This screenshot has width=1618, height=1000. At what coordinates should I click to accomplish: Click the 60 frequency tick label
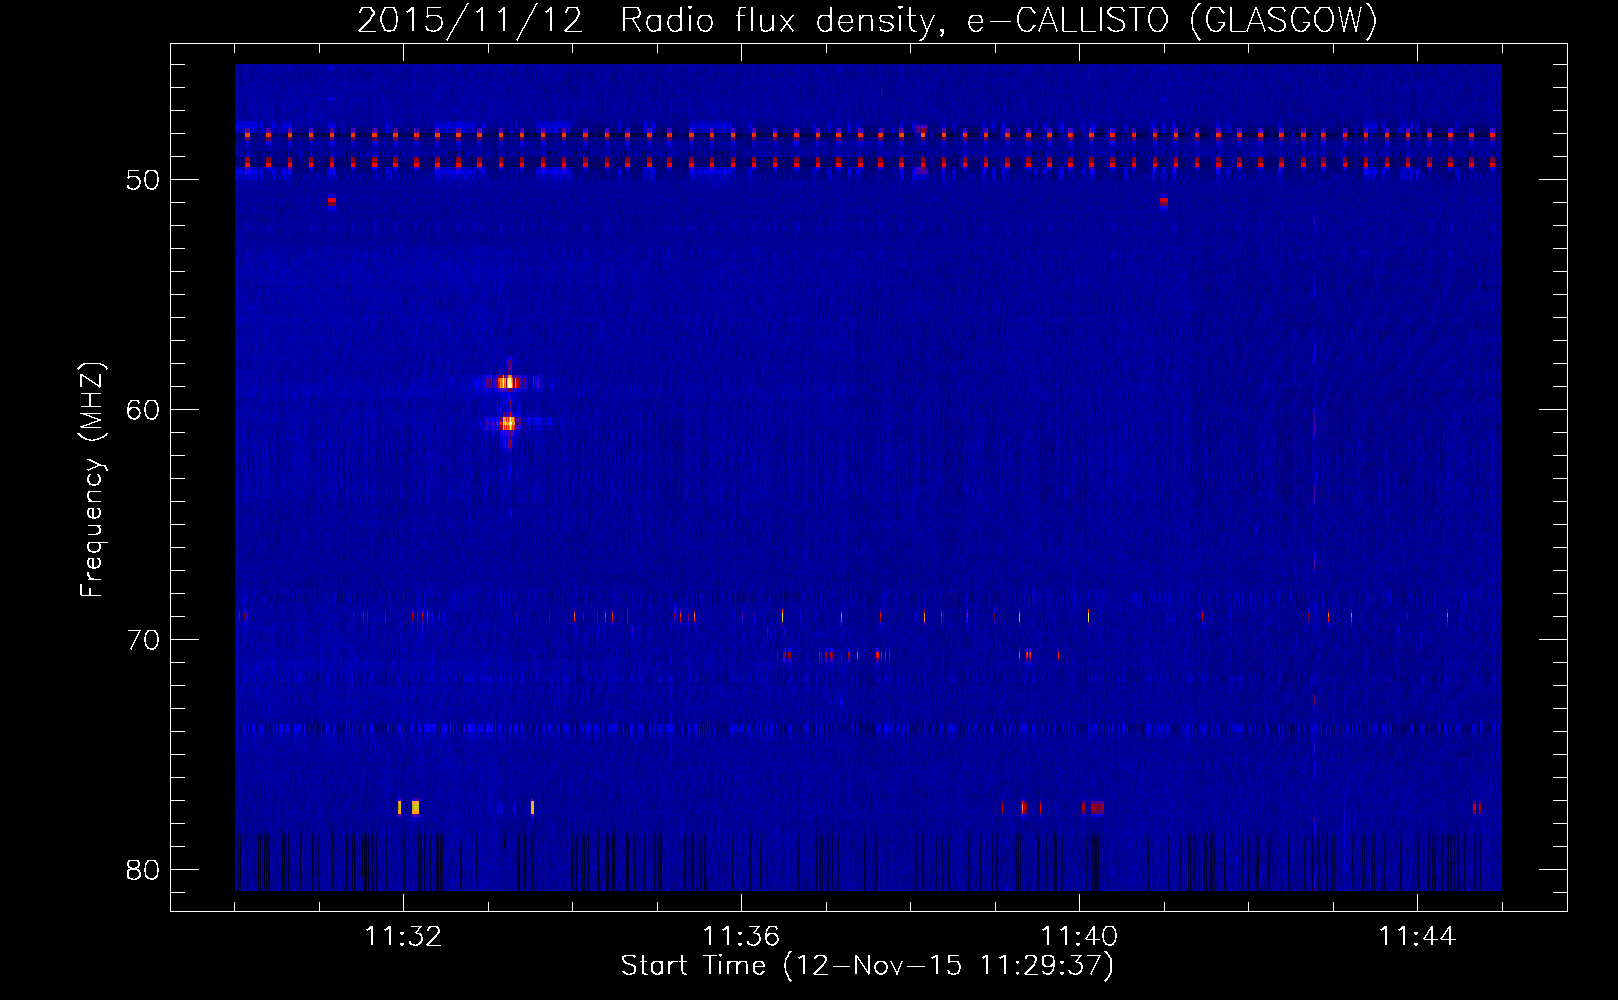pyautogui.click(x=143, y=410)
